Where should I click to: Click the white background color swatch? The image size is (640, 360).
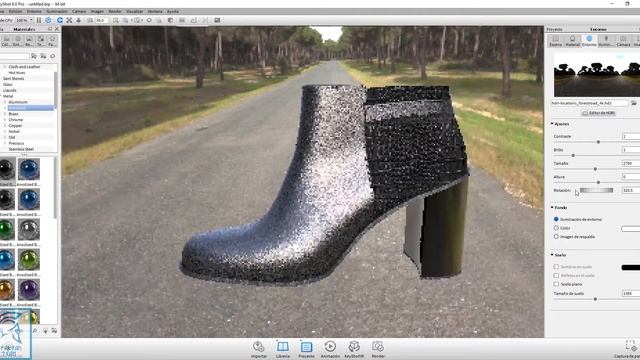pyautogui.click(x=631, y=229)
